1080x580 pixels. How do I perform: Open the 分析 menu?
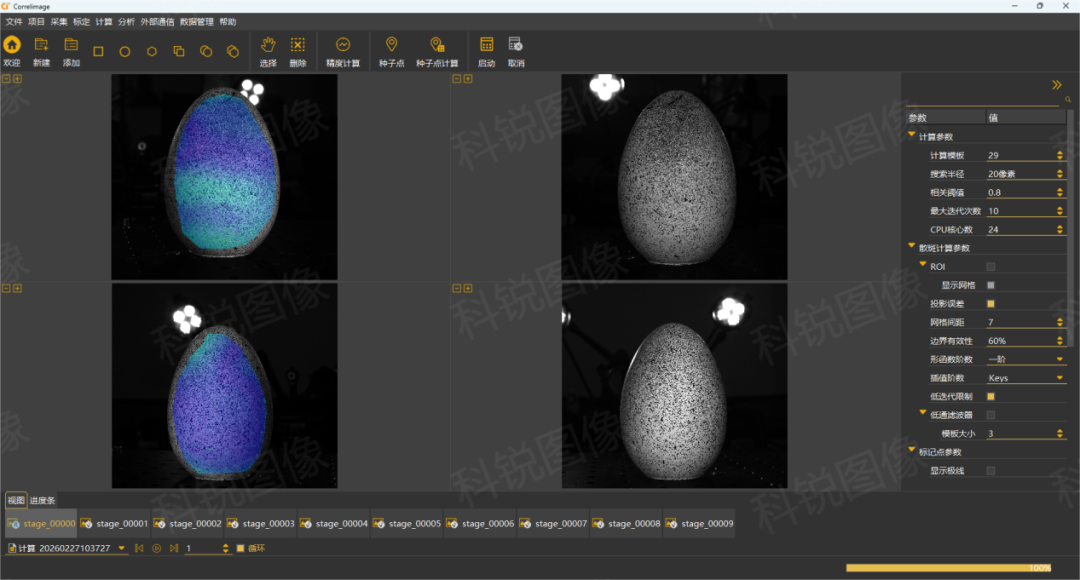click(126, 21)
